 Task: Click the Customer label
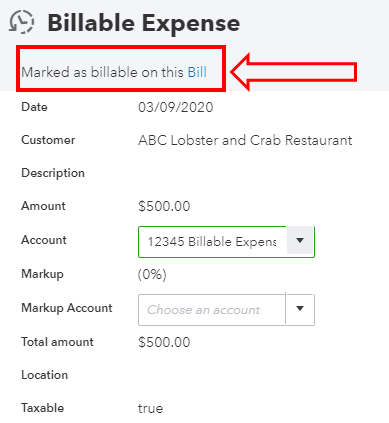(48, 140)
